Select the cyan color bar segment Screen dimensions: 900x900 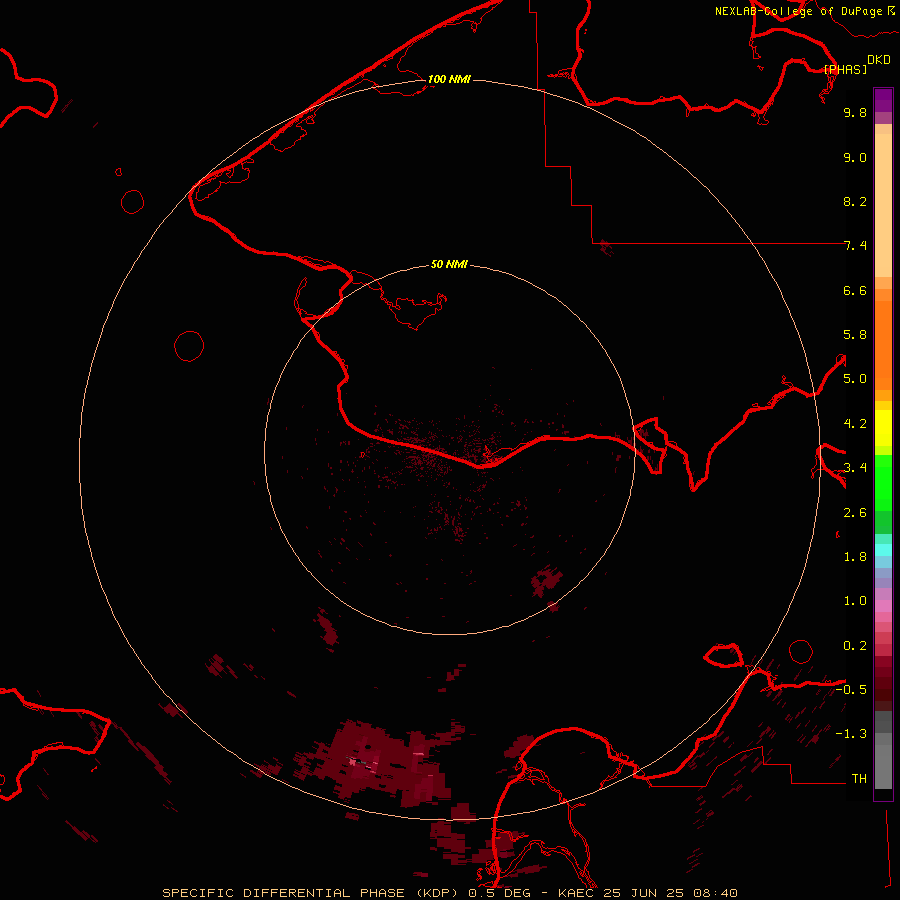coord(883,550)
